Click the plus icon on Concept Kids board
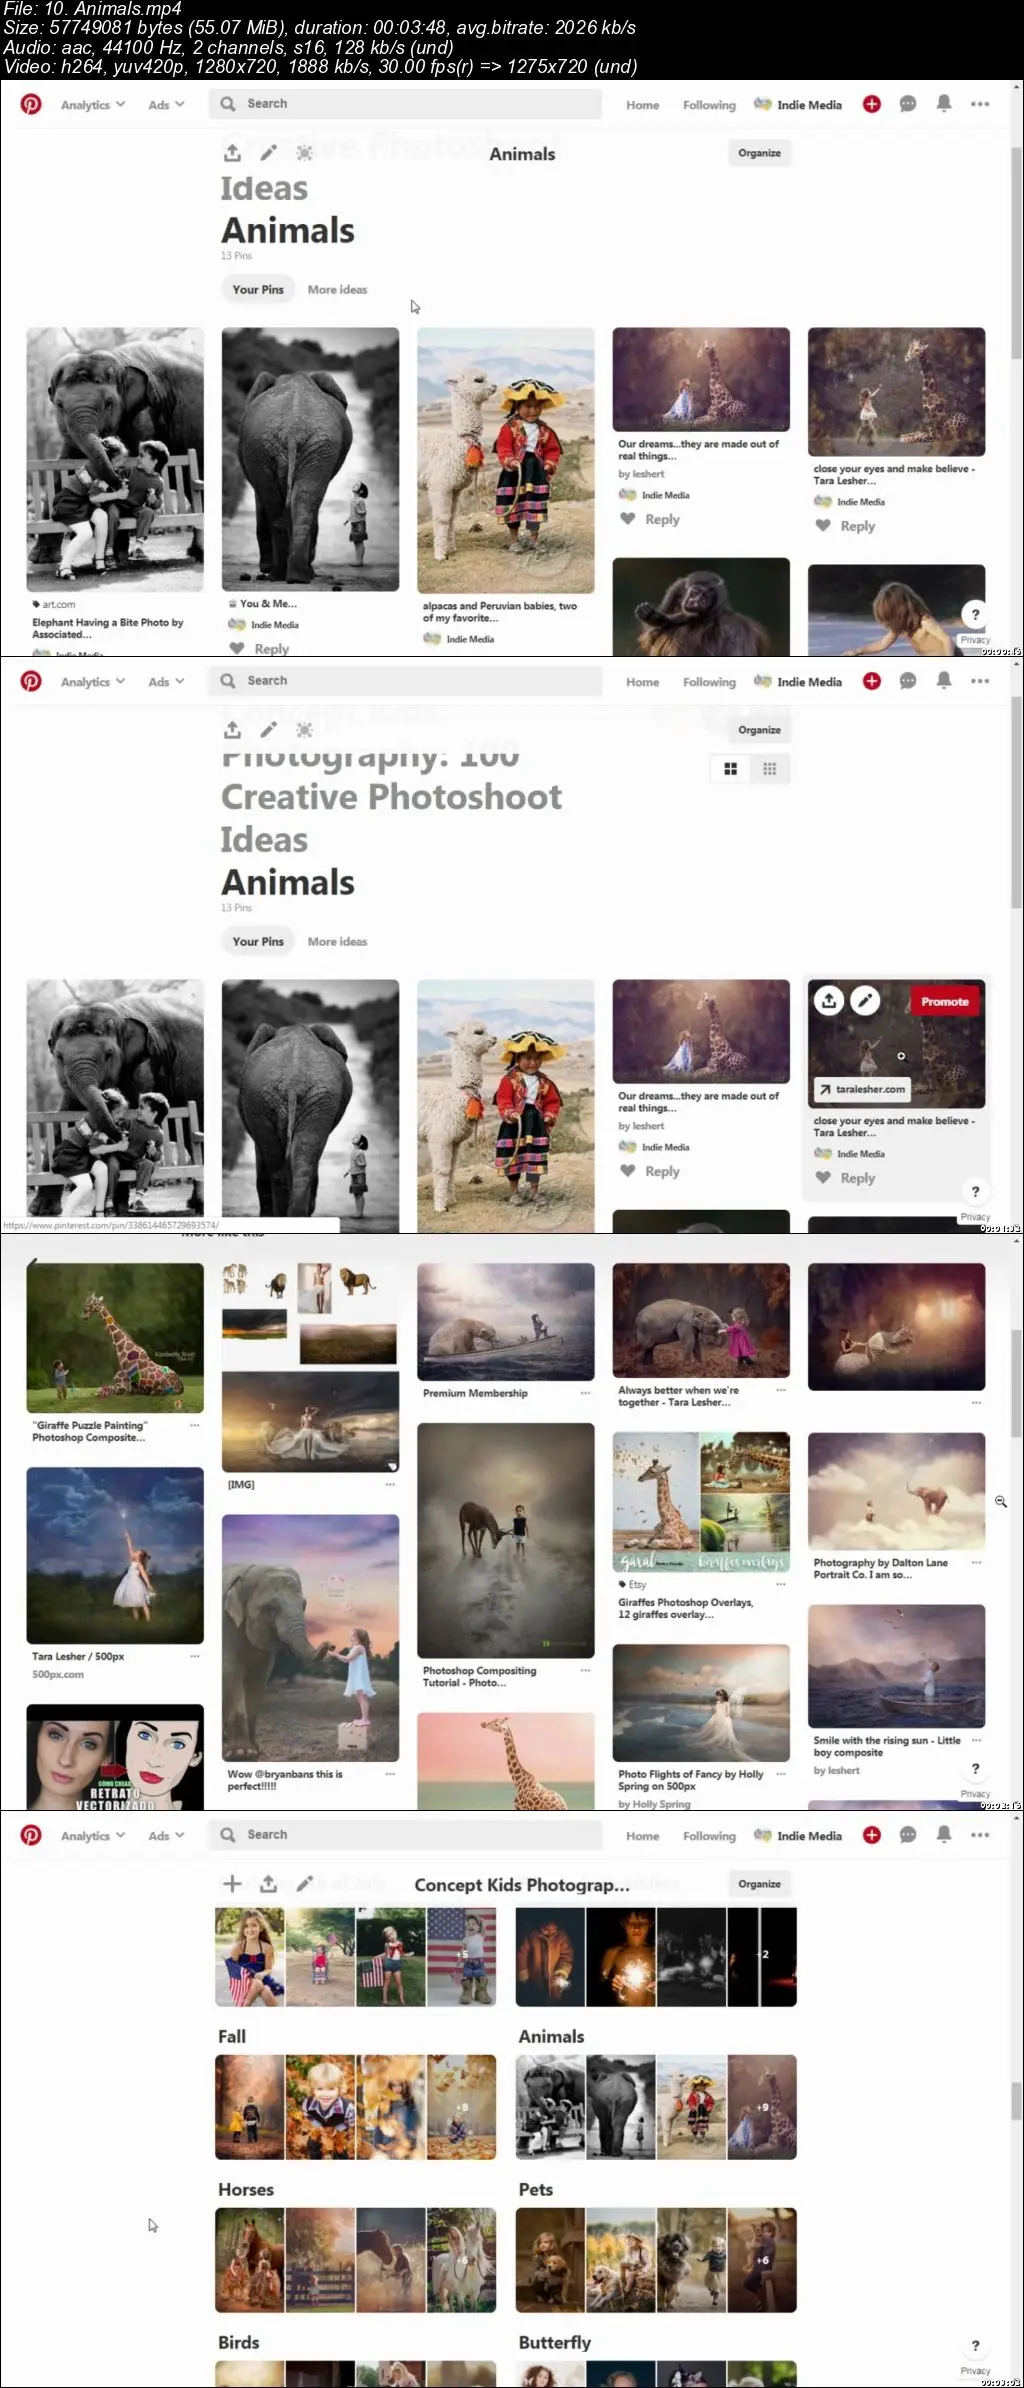Screen dimensions: 1024x2388 [x=232, y=1884]
